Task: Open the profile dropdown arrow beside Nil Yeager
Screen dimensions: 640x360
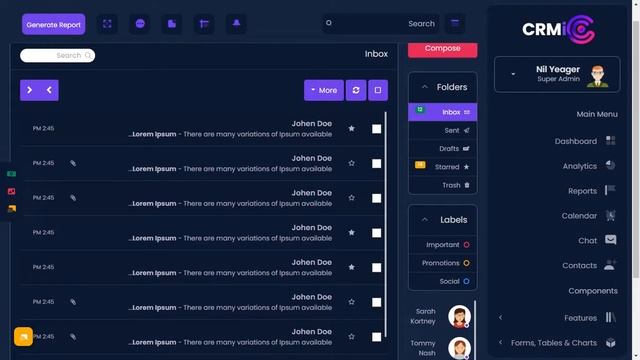Action: pos(513,74)
